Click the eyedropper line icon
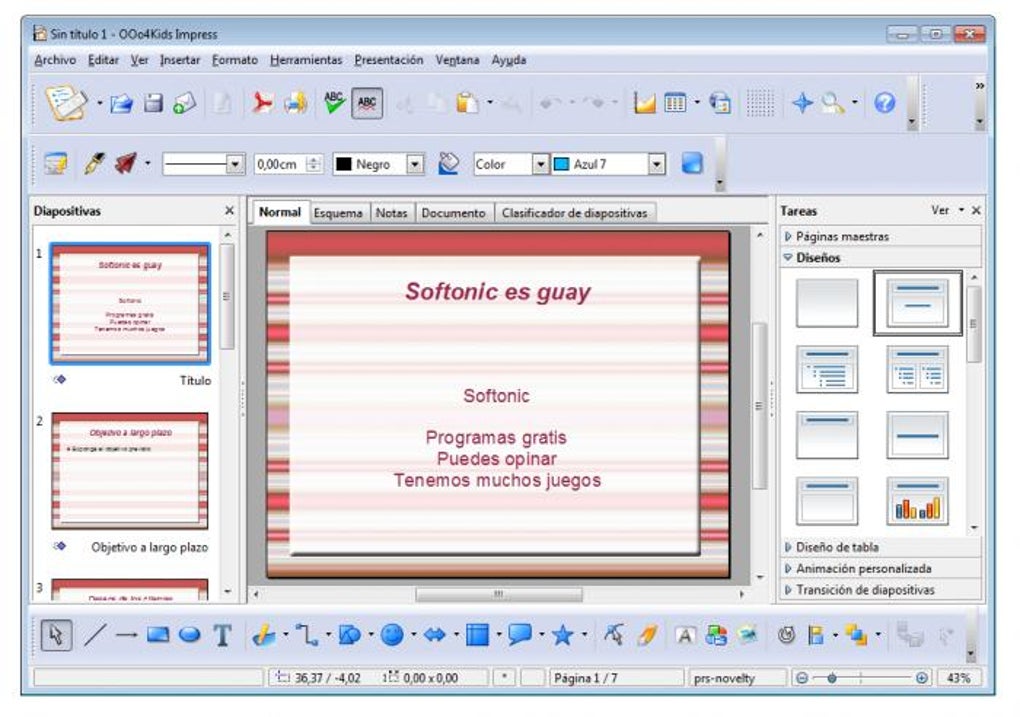The width and height of the screenshot is (1020, 717). 94,163
